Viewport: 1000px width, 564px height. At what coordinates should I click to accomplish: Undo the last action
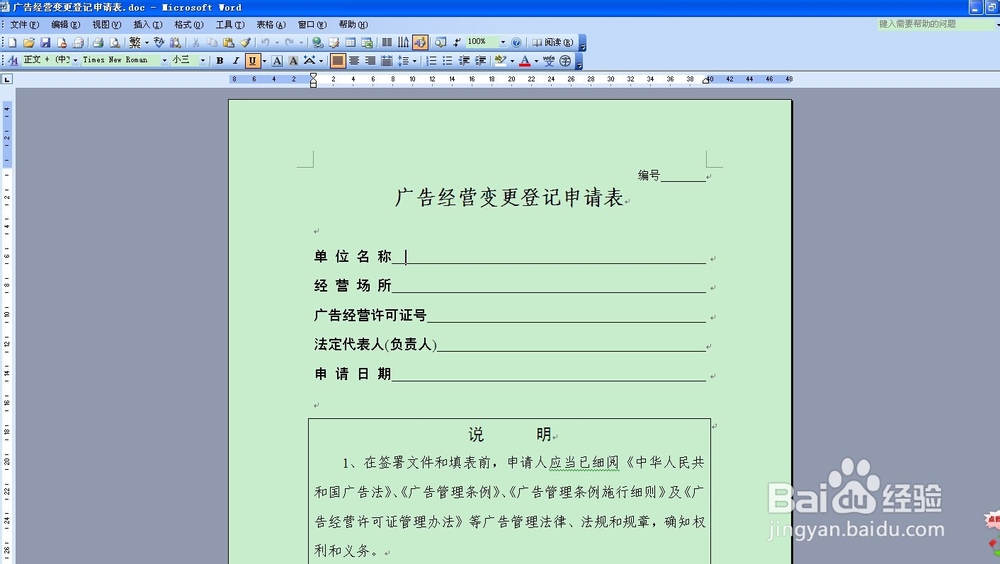click(265, 42)
